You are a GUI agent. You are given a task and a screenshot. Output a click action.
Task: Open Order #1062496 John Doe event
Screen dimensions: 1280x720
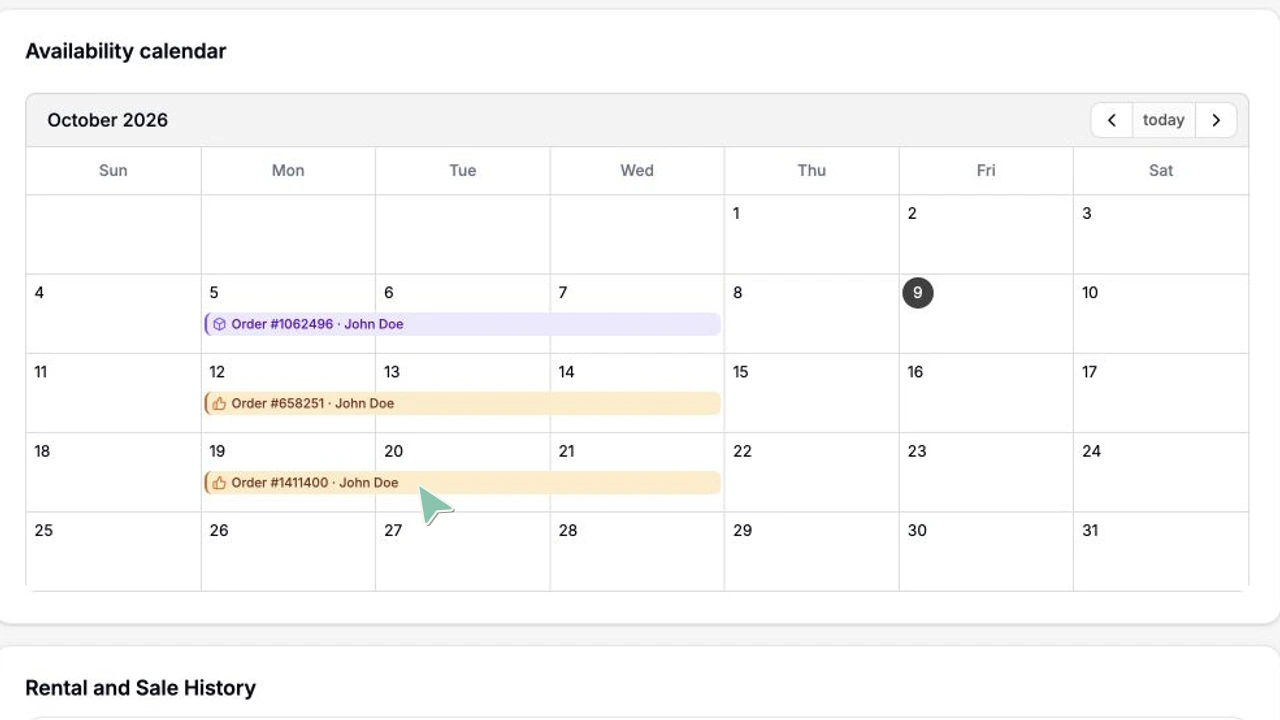pos(463,324)
